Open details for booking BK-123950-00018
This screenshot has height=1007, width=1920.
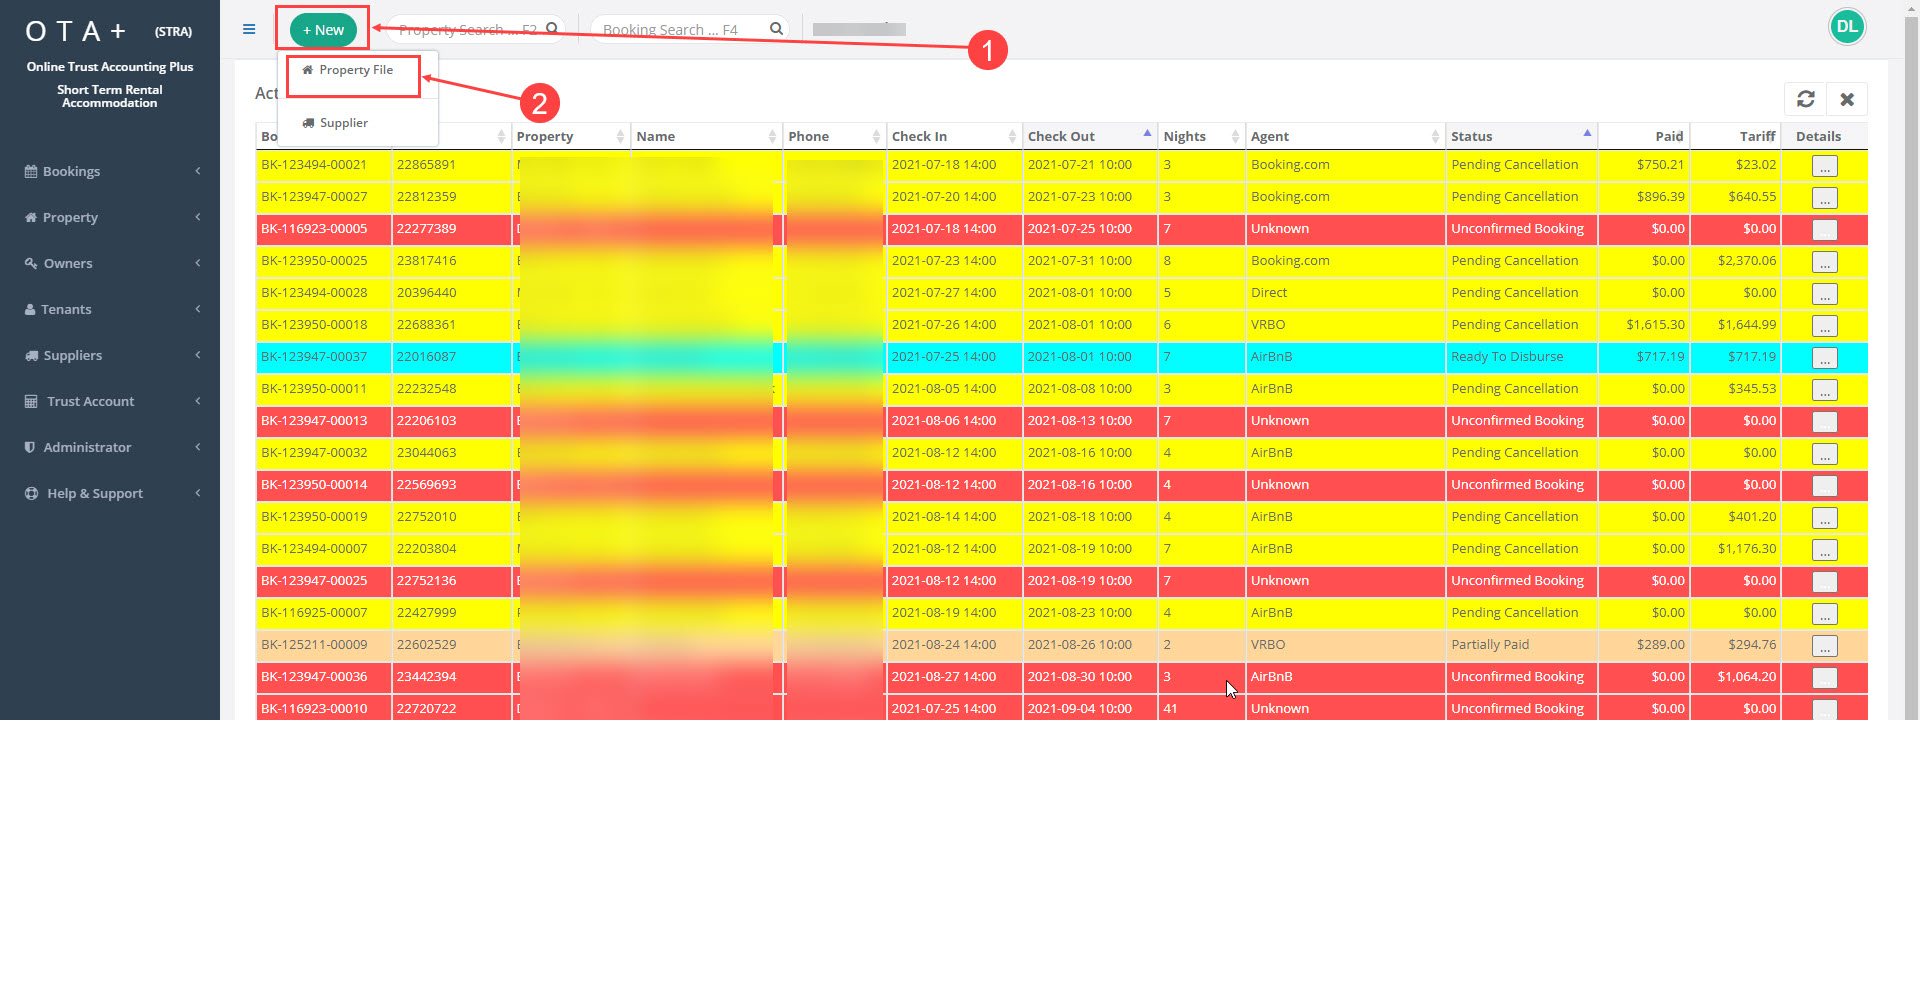[x=1824, y=326]
